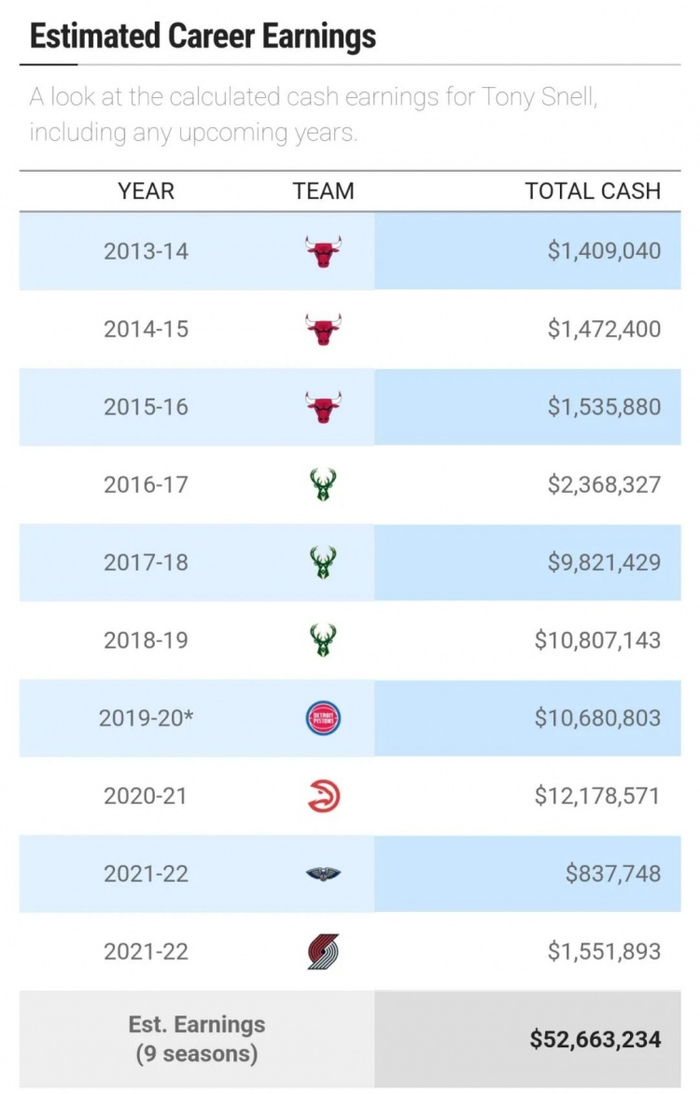
Task: Select the Bulls logo for 2014-15 season
Action: (x=323, y=329)
